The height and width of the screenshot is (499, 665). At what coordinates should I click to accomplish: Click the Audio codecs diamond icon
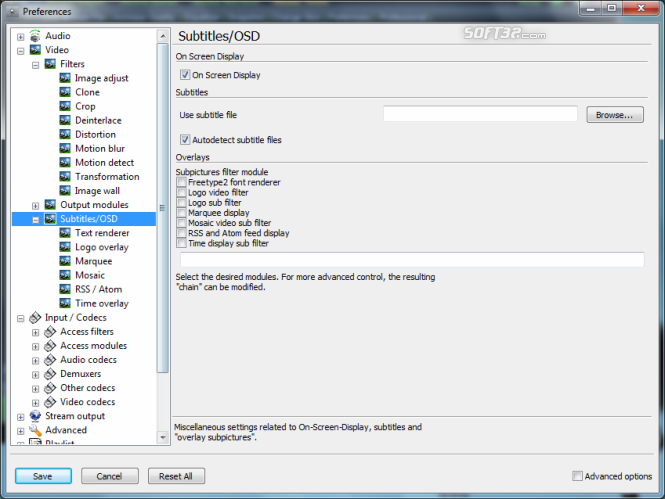coord(50,360)
